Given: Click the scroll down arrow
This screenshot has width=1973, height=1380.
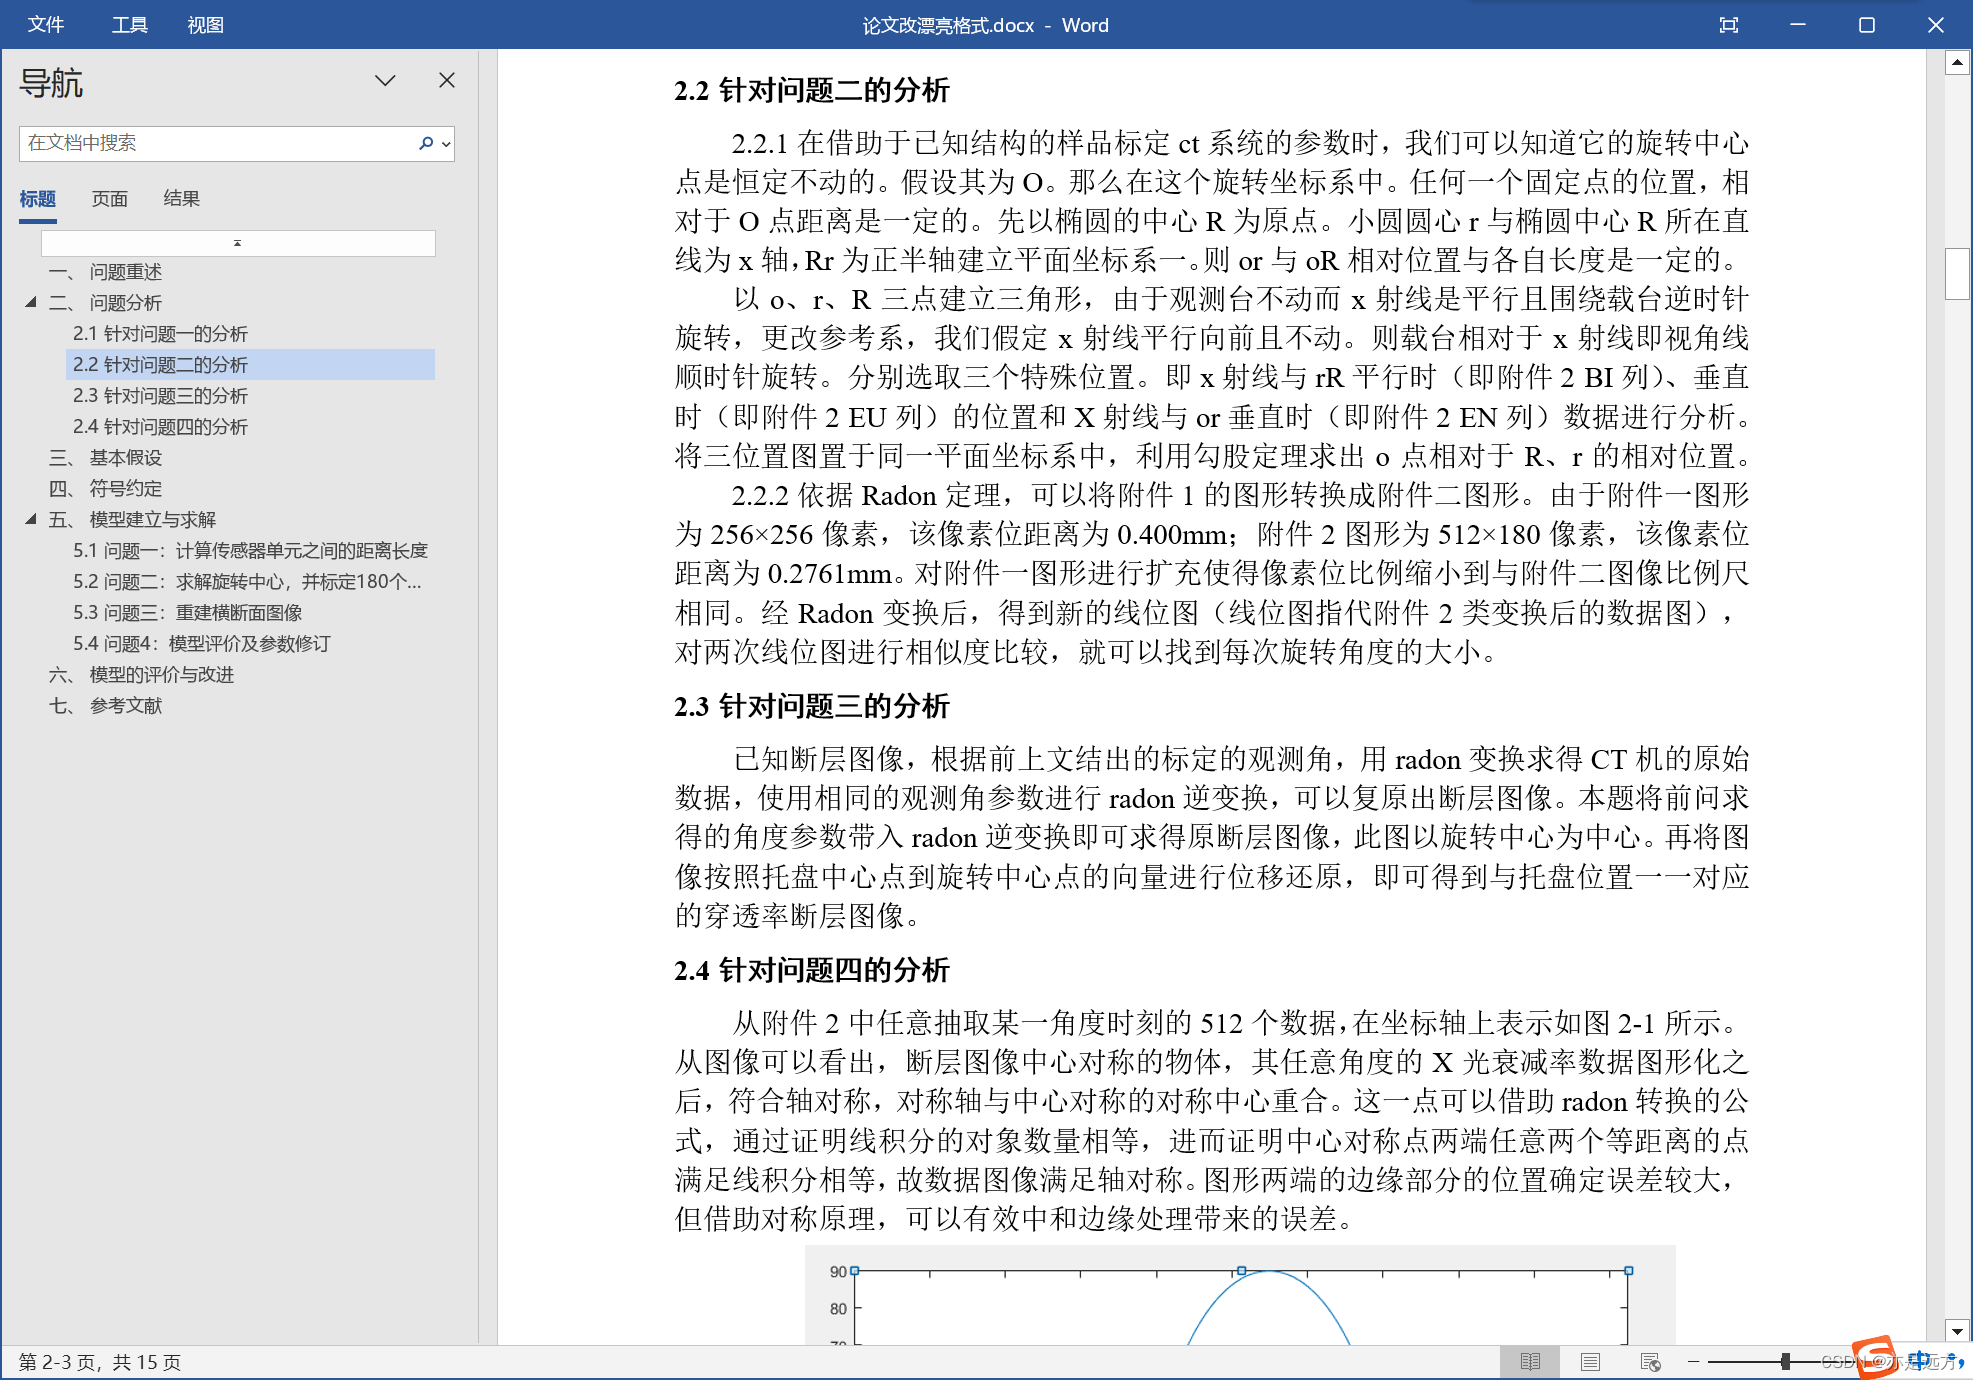Looking at the screenshot, I should pyautogui.click(x=1957, y=1331).
